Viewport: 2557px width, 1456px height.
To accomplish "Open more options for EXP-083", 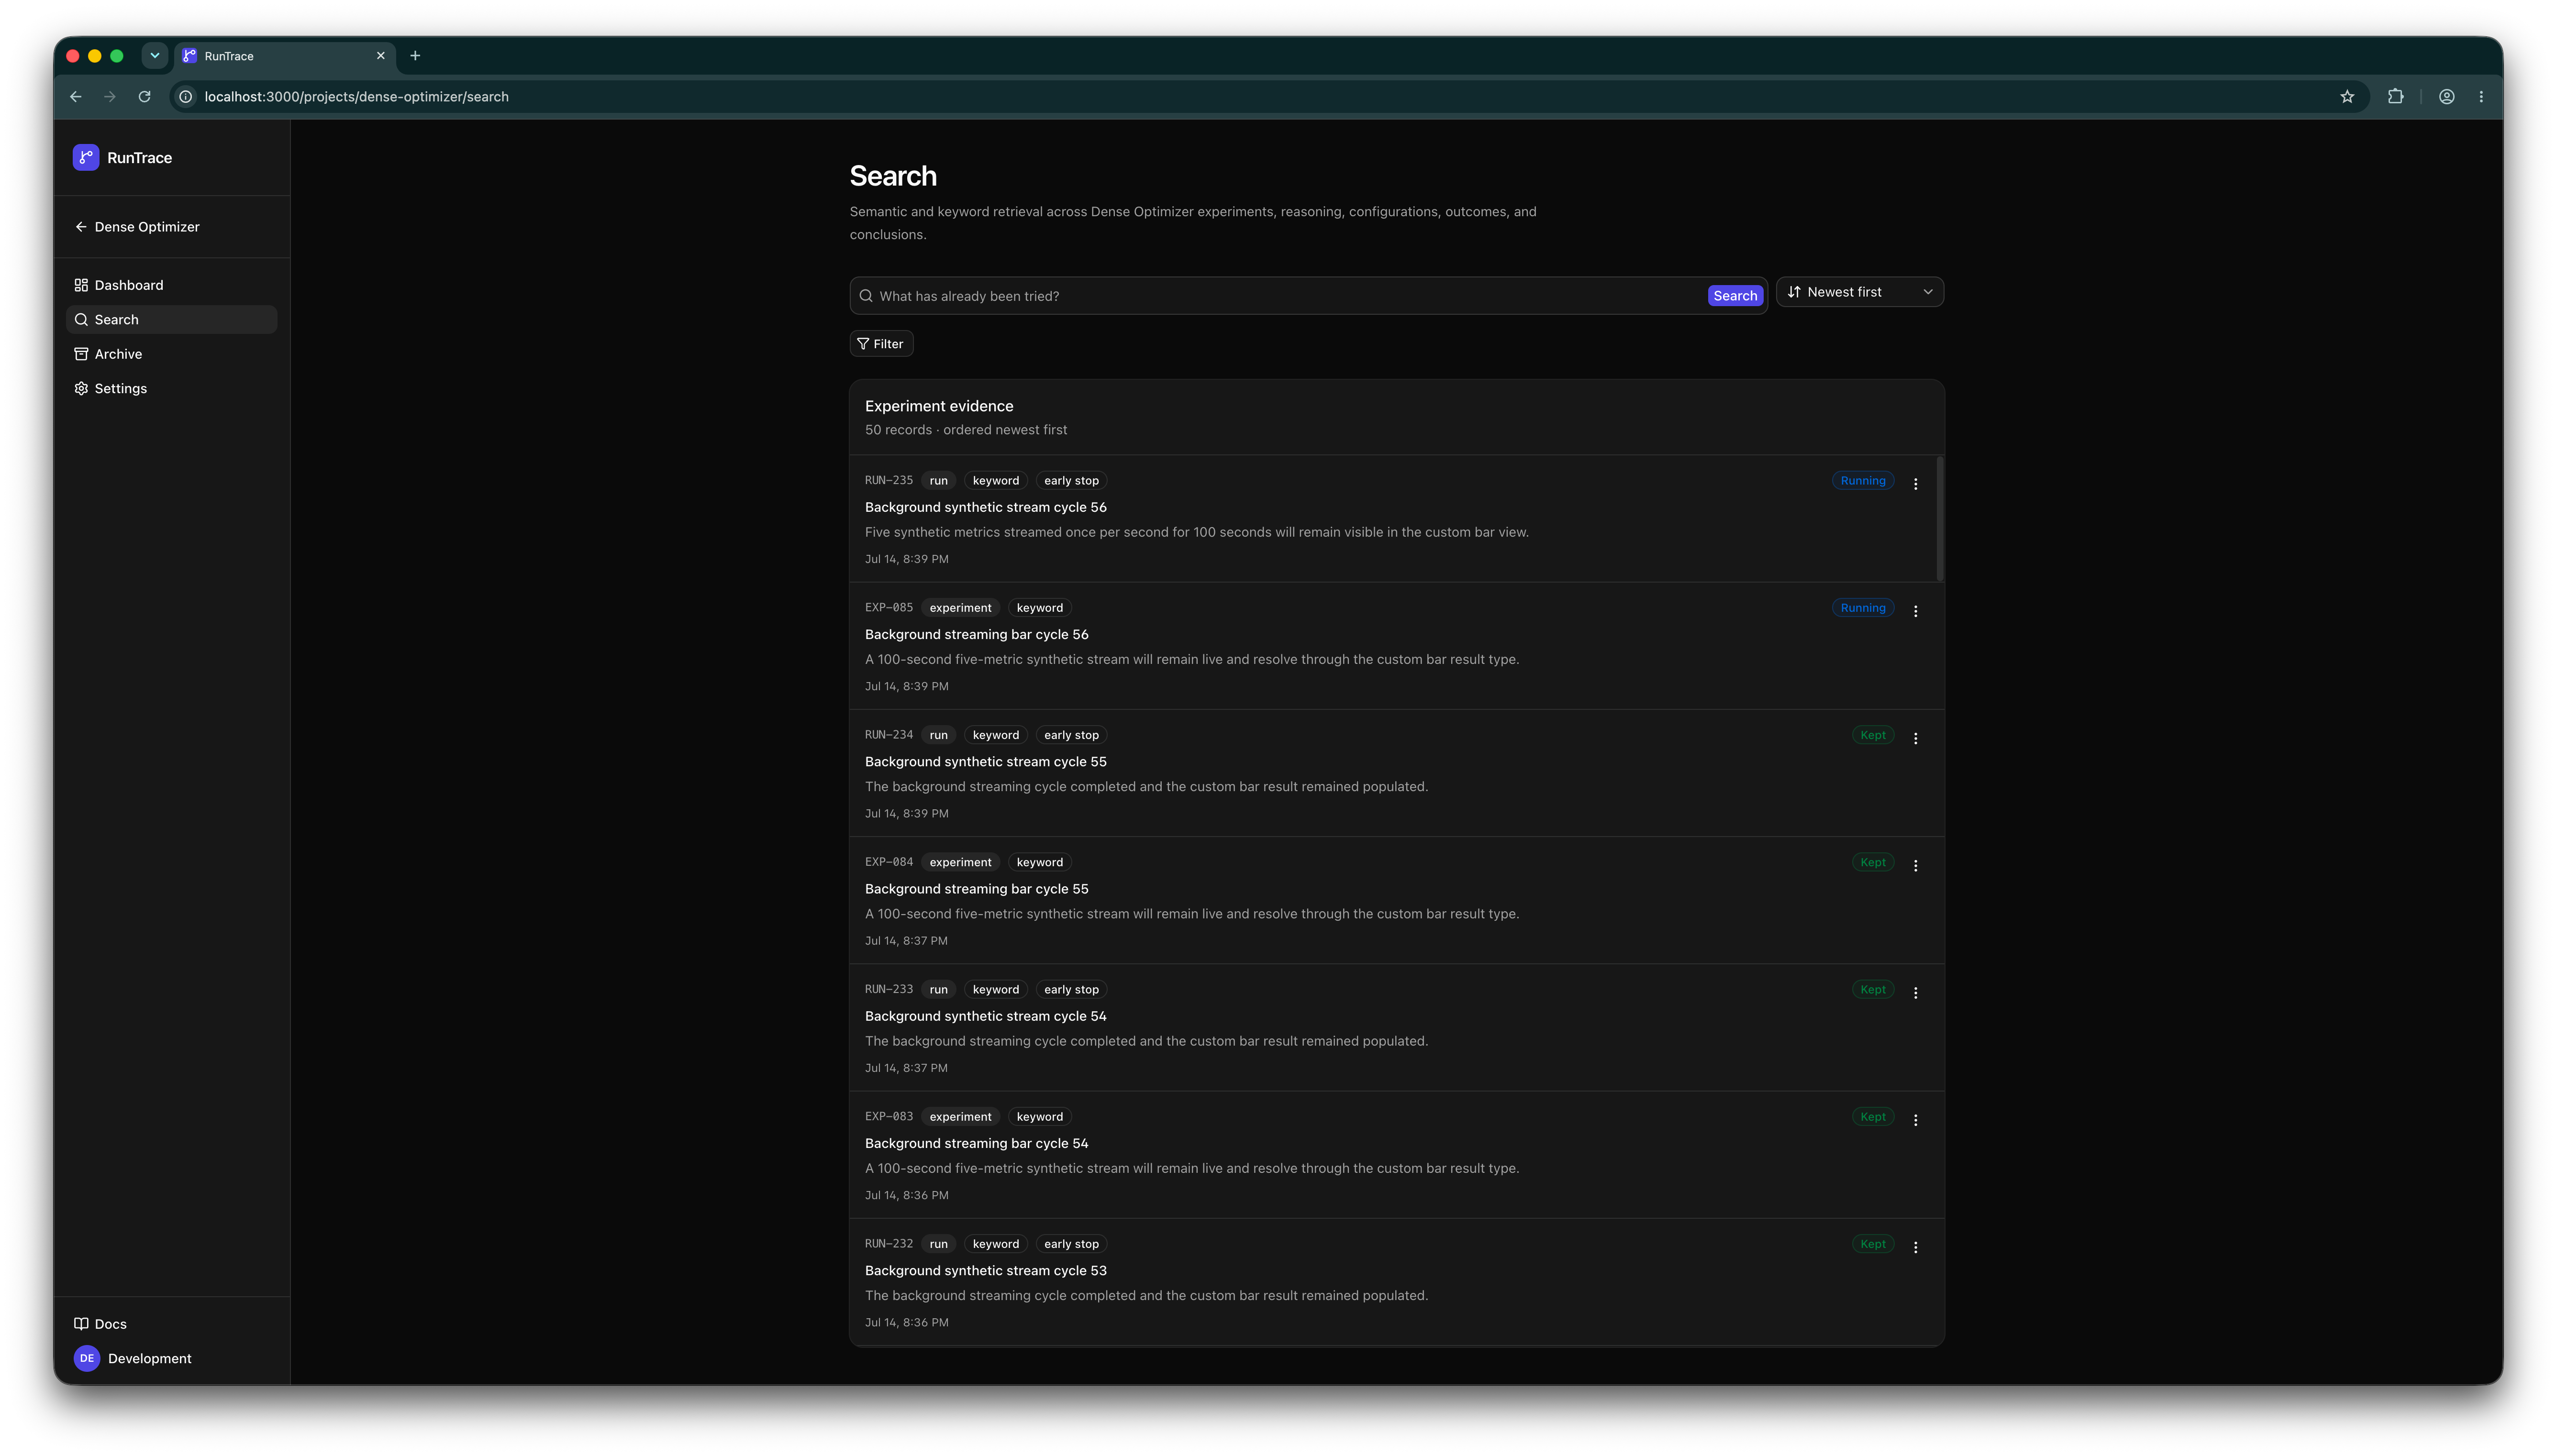I will click(x=1915, y=1120).
